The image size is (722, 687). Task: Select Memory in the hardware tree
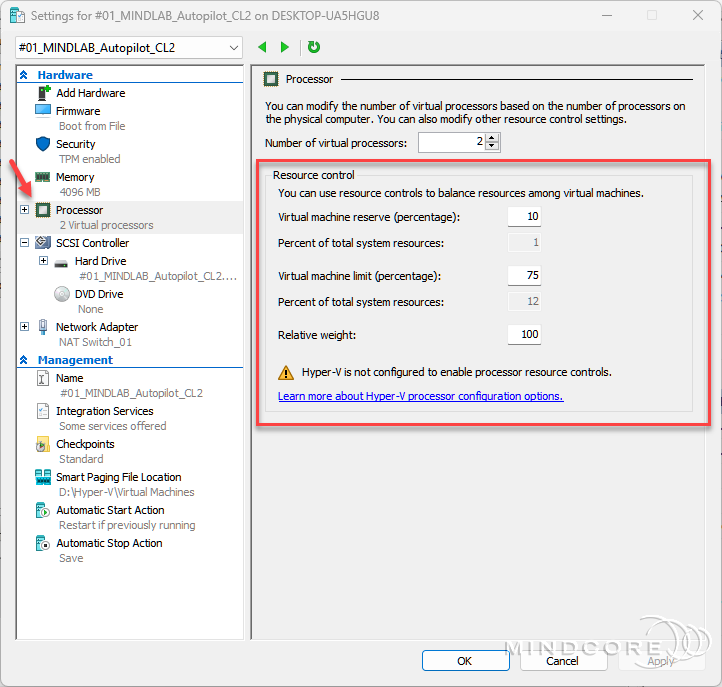click(75, 177)
